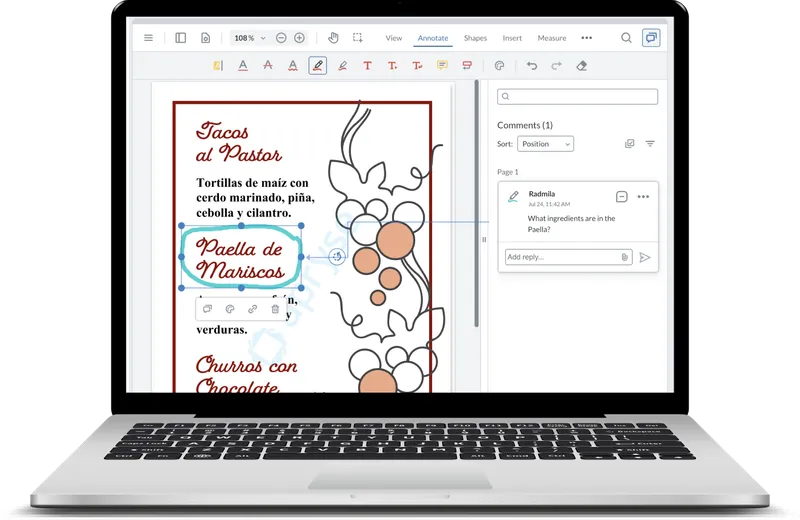The height and width of the screenshot is (520, 800).
Task: Click the comments panel resize handle
Action: 484,239
